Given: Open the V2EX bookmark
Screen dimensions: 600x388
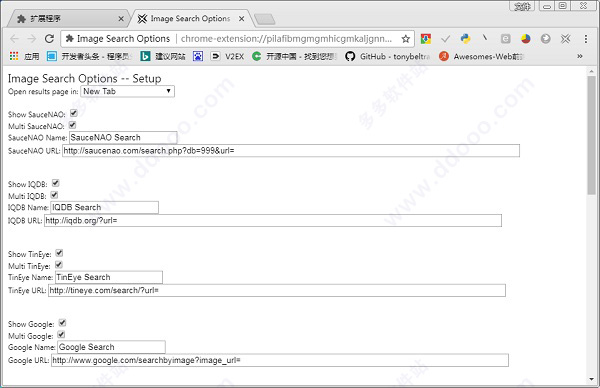Looking at the screenshot, I should point(227,57).
